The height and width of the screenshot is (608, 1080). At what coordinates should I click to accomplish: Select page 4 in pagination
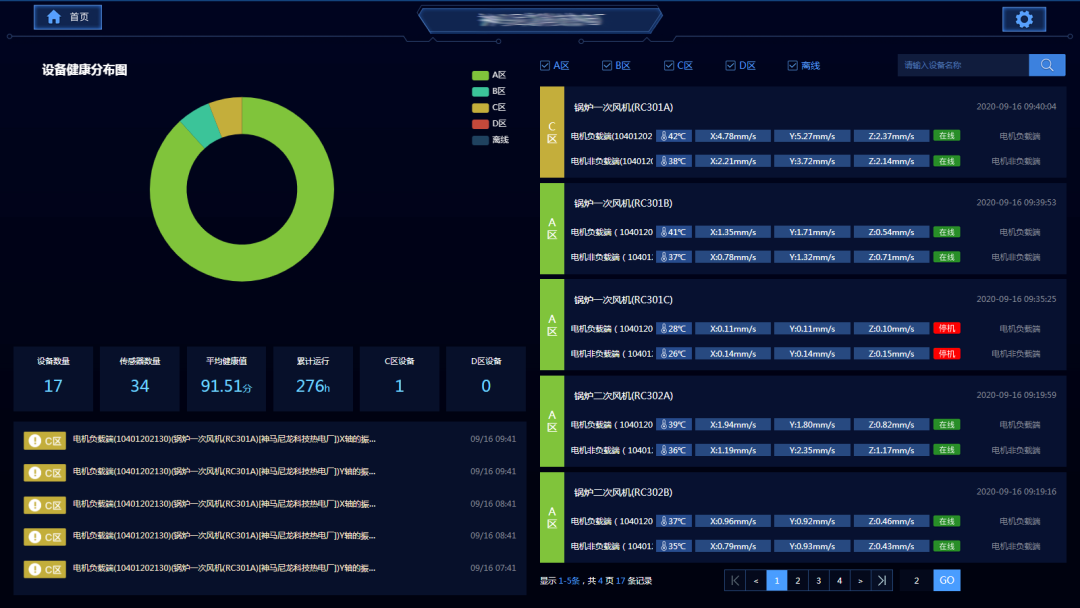(839, 580)
